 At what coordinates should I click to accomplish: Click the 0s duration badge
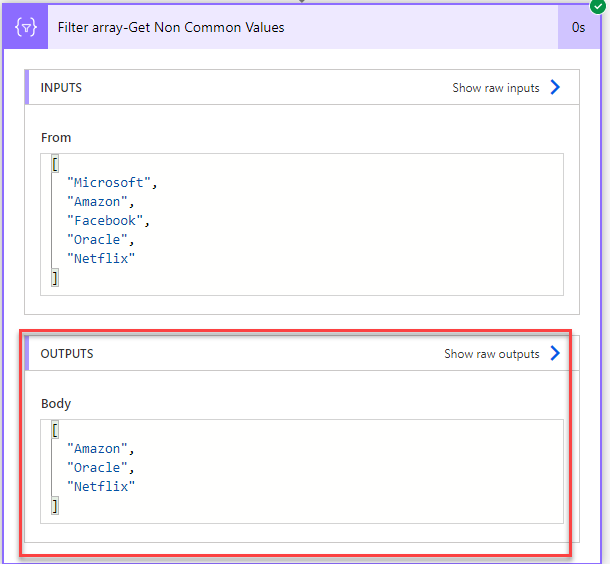tap(578, 27)
